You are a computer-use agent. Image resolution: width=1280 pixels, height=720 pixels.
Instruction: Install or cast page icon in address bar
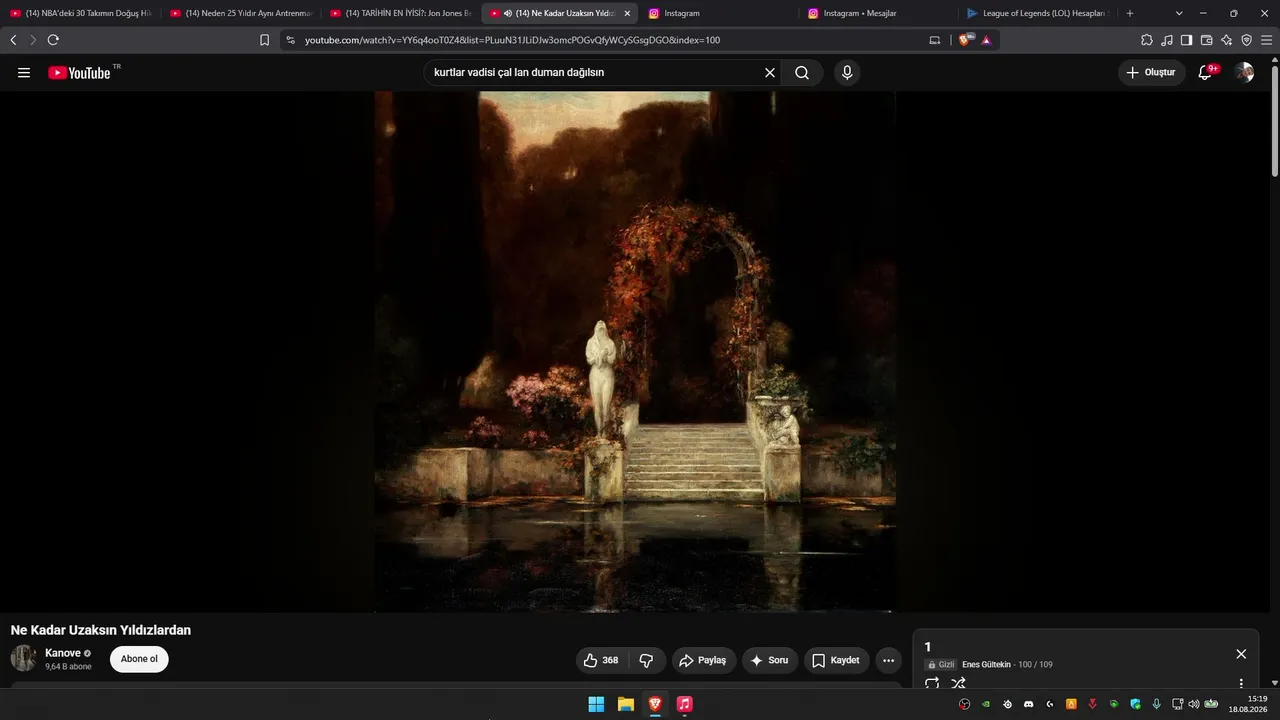click(x=935, y=40)
